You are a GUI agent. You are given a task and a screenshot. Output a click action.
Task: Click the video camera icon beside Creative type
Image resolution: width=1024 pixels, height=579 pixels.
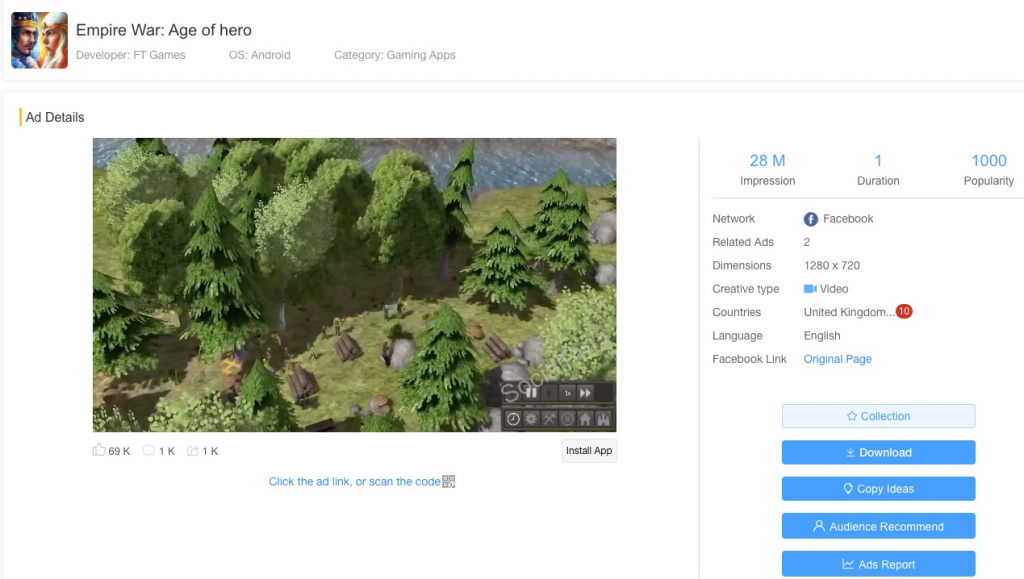coord(810,289)
